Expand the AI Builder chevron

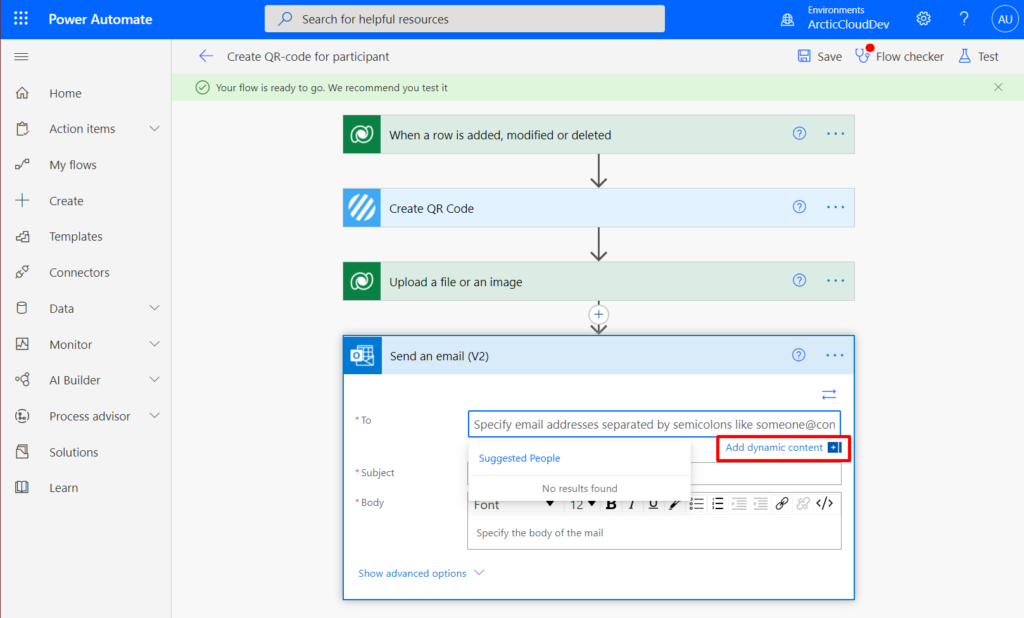154,380
